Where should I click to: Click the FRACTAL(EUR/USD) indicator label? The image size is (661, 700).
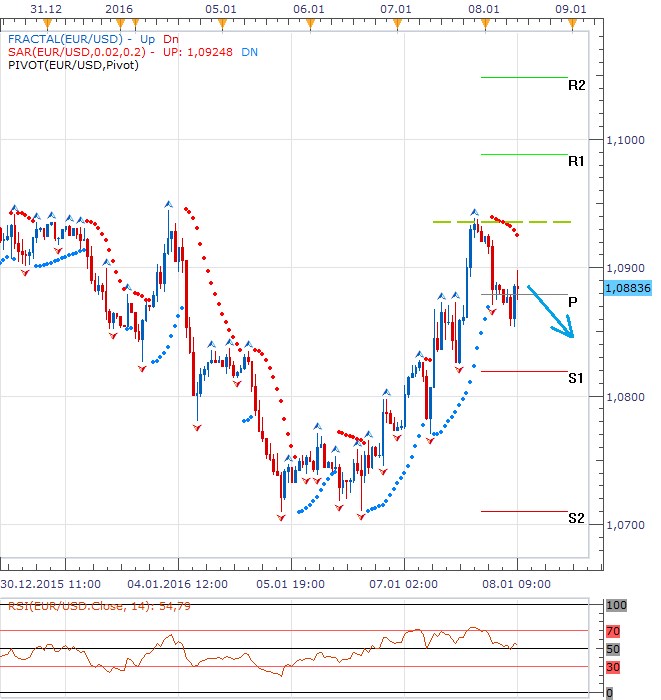64,37
